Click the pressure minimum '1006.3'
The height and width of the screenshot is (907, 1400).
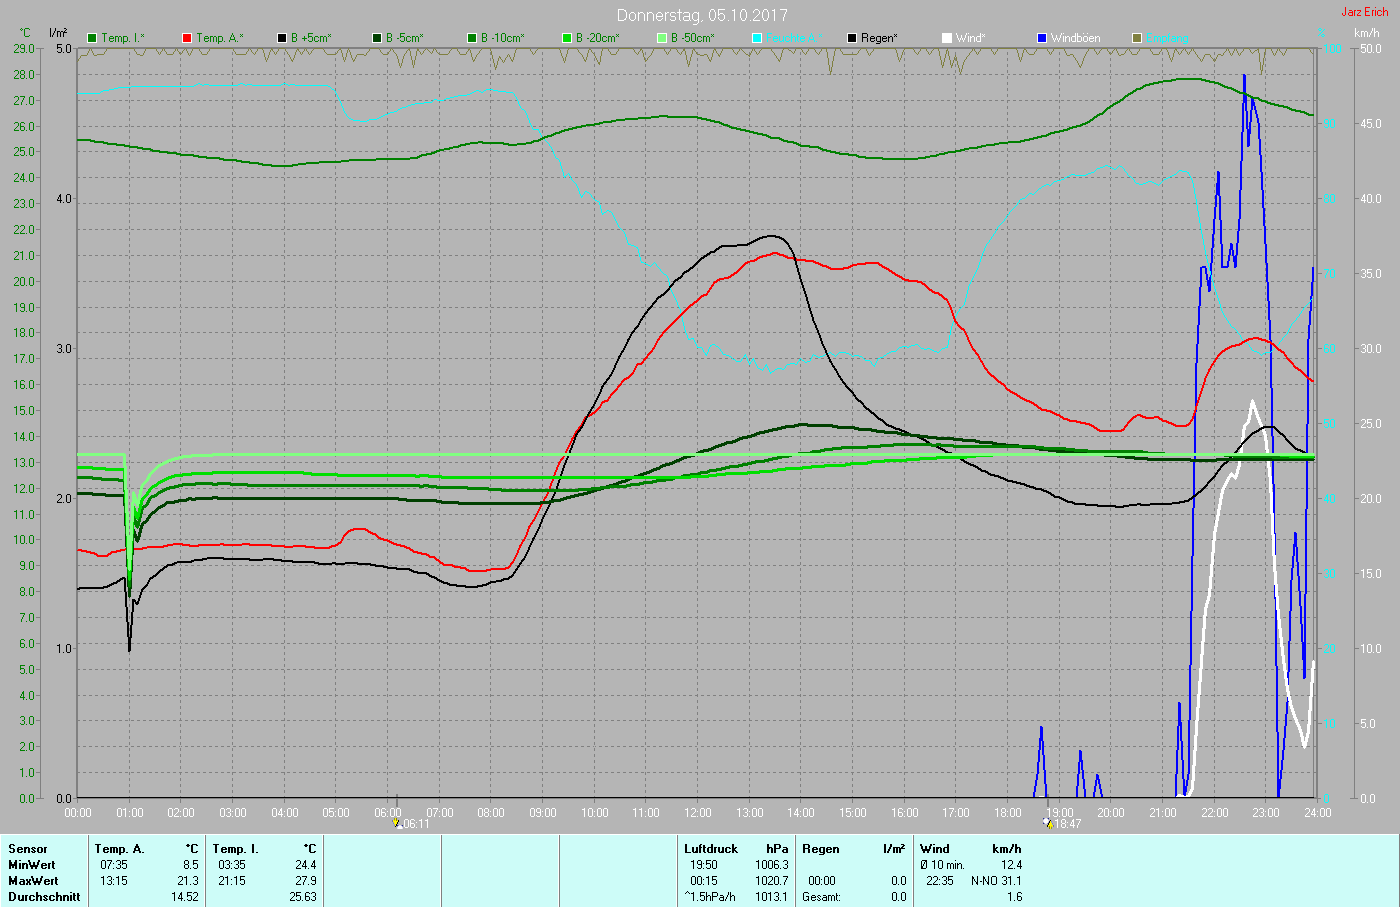(772, 865)
